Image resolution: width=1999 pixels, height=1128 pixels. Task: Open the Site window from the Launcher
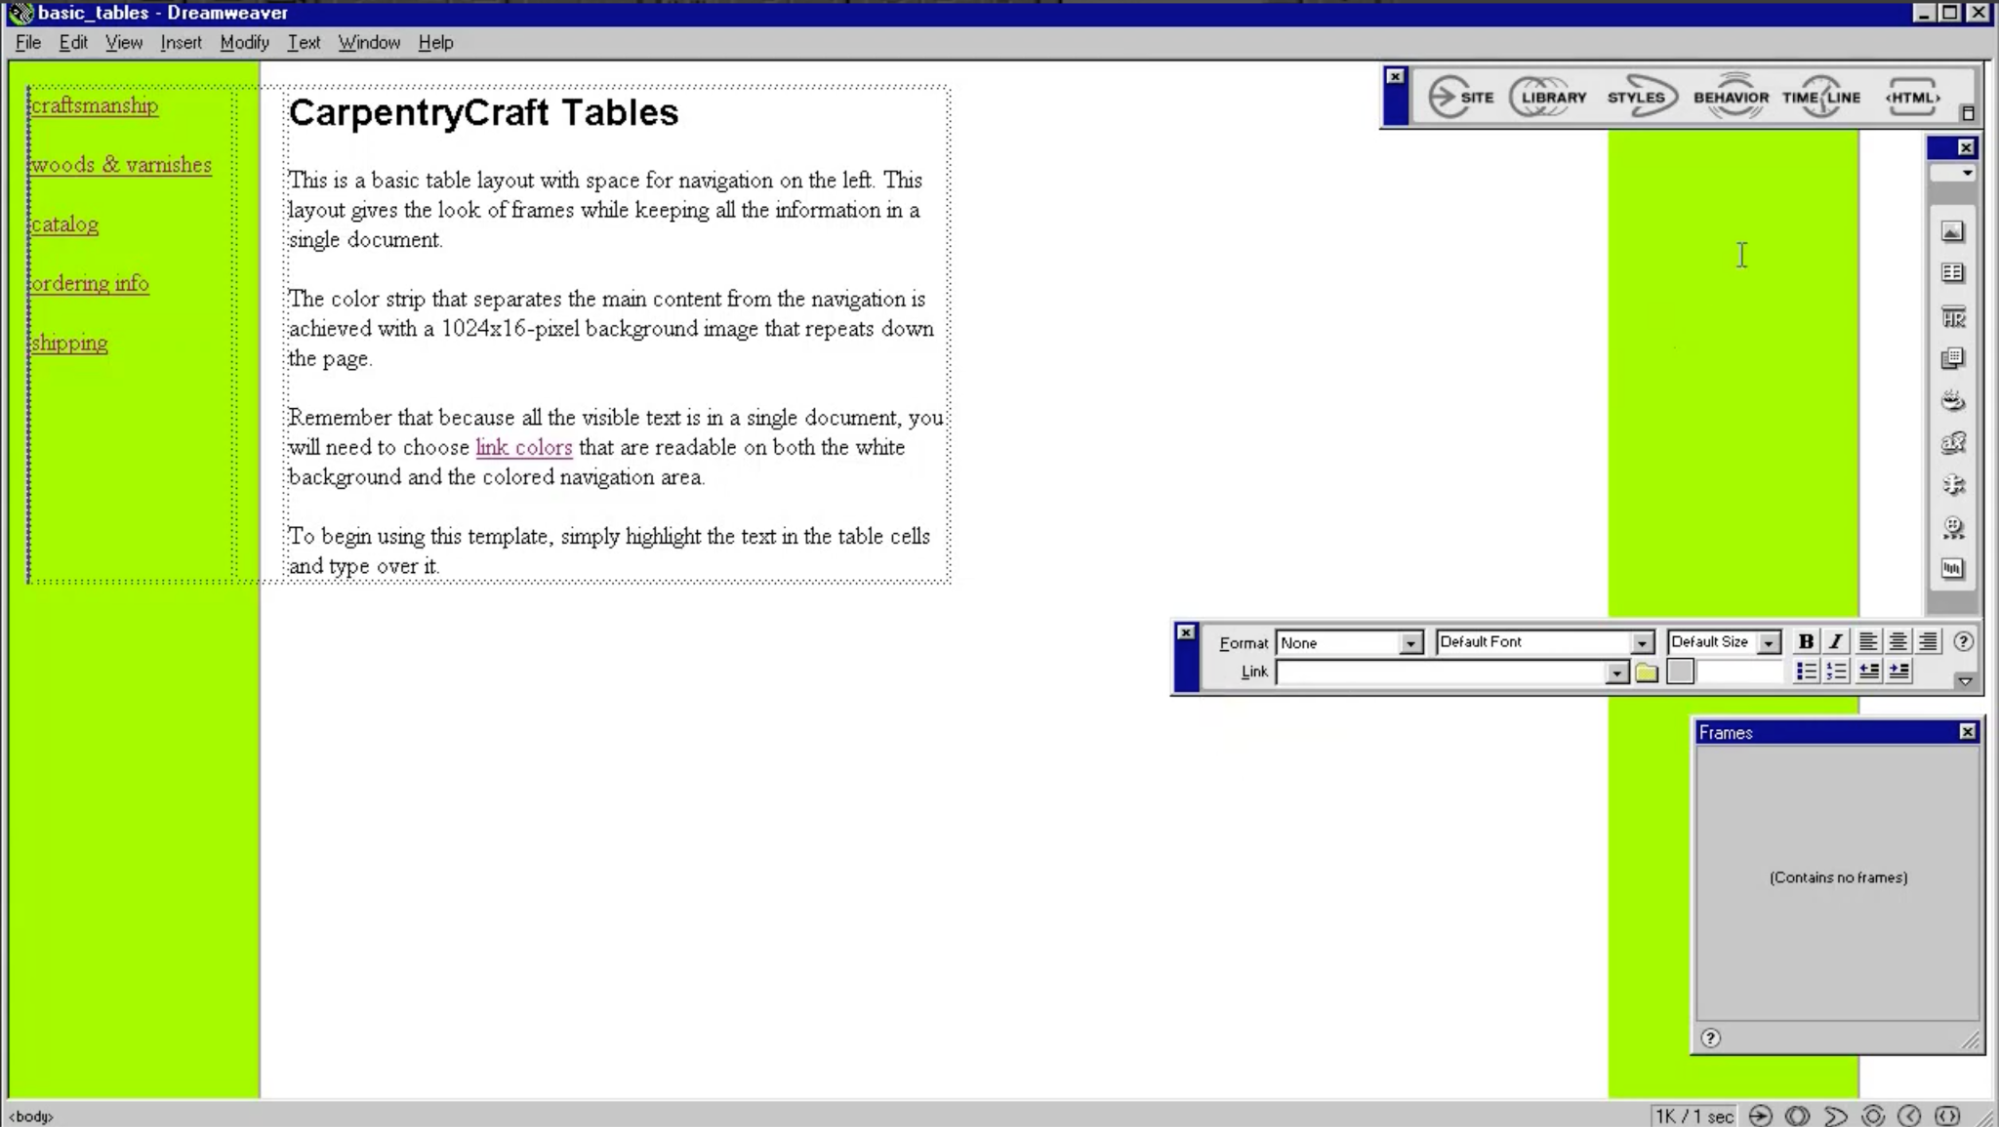pos(1461,97)
